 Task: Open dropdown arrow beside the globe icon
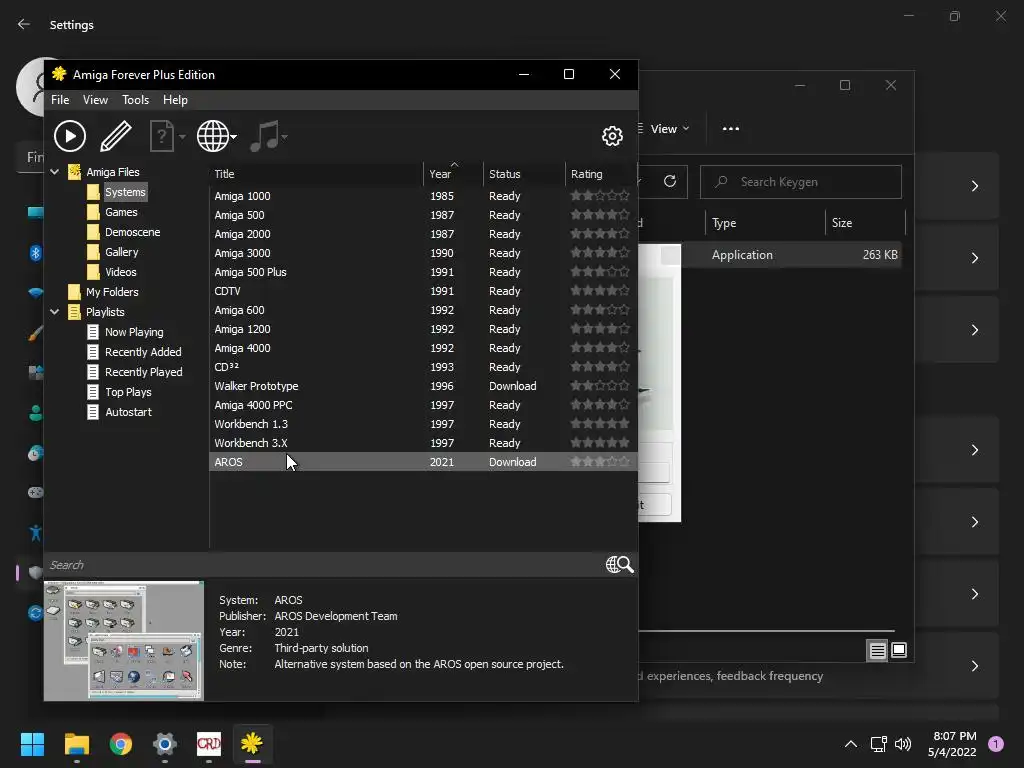234,136
